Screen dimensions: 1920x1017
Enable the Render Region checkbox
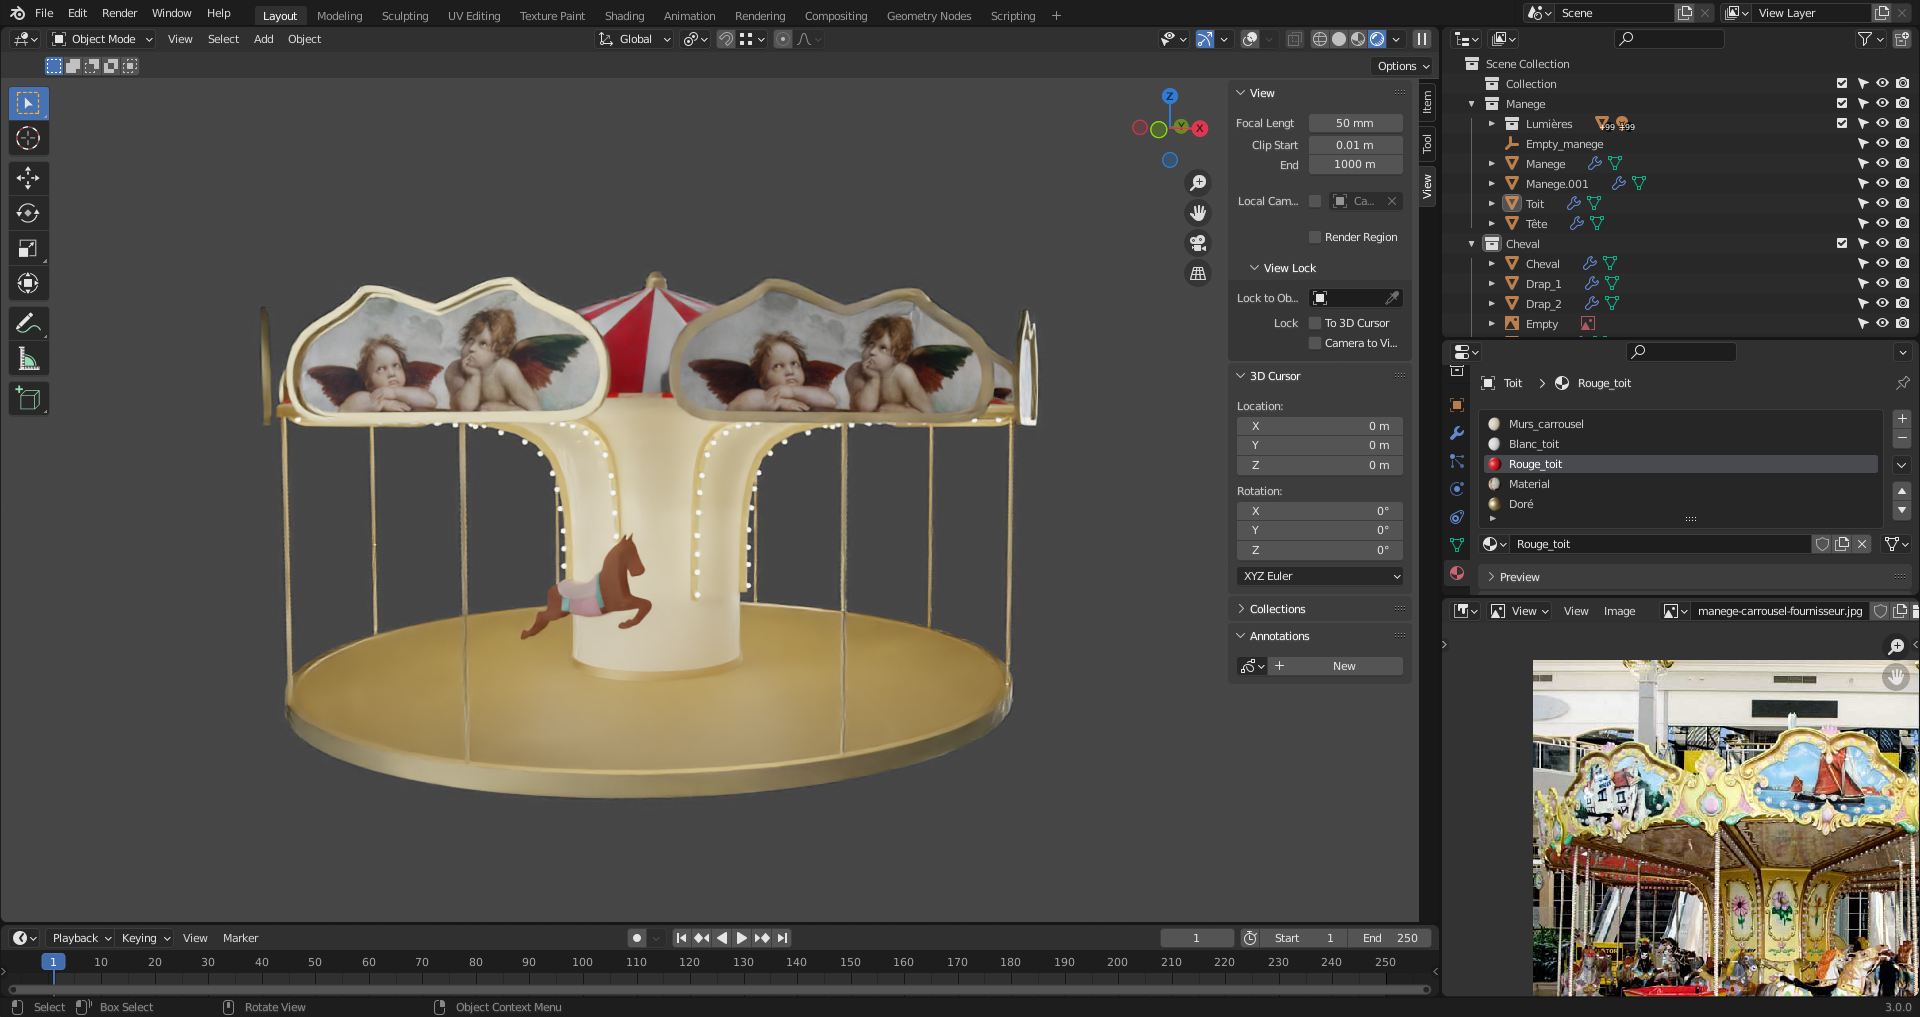[1315, 237]
